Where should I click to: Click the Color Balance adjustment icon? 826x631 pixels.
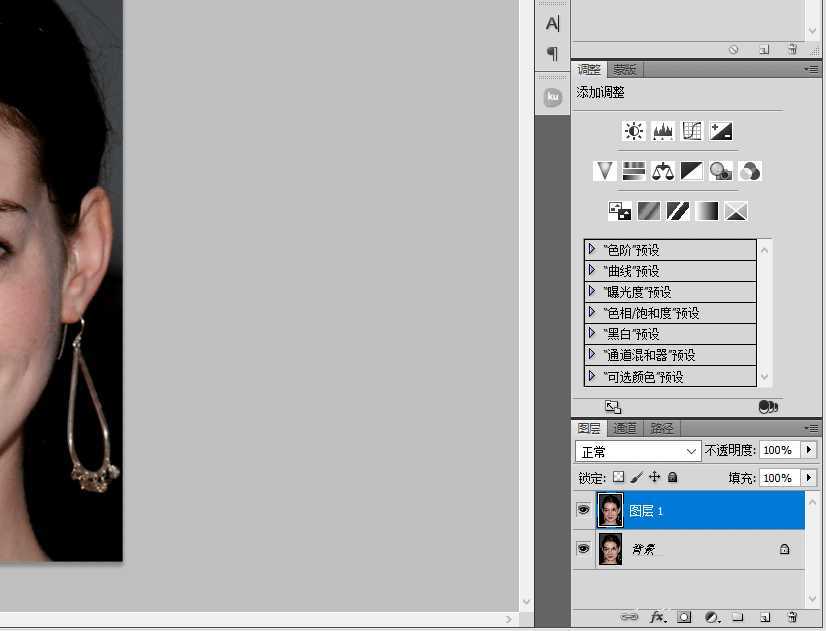pyautogui.click(x=663, y=171)
